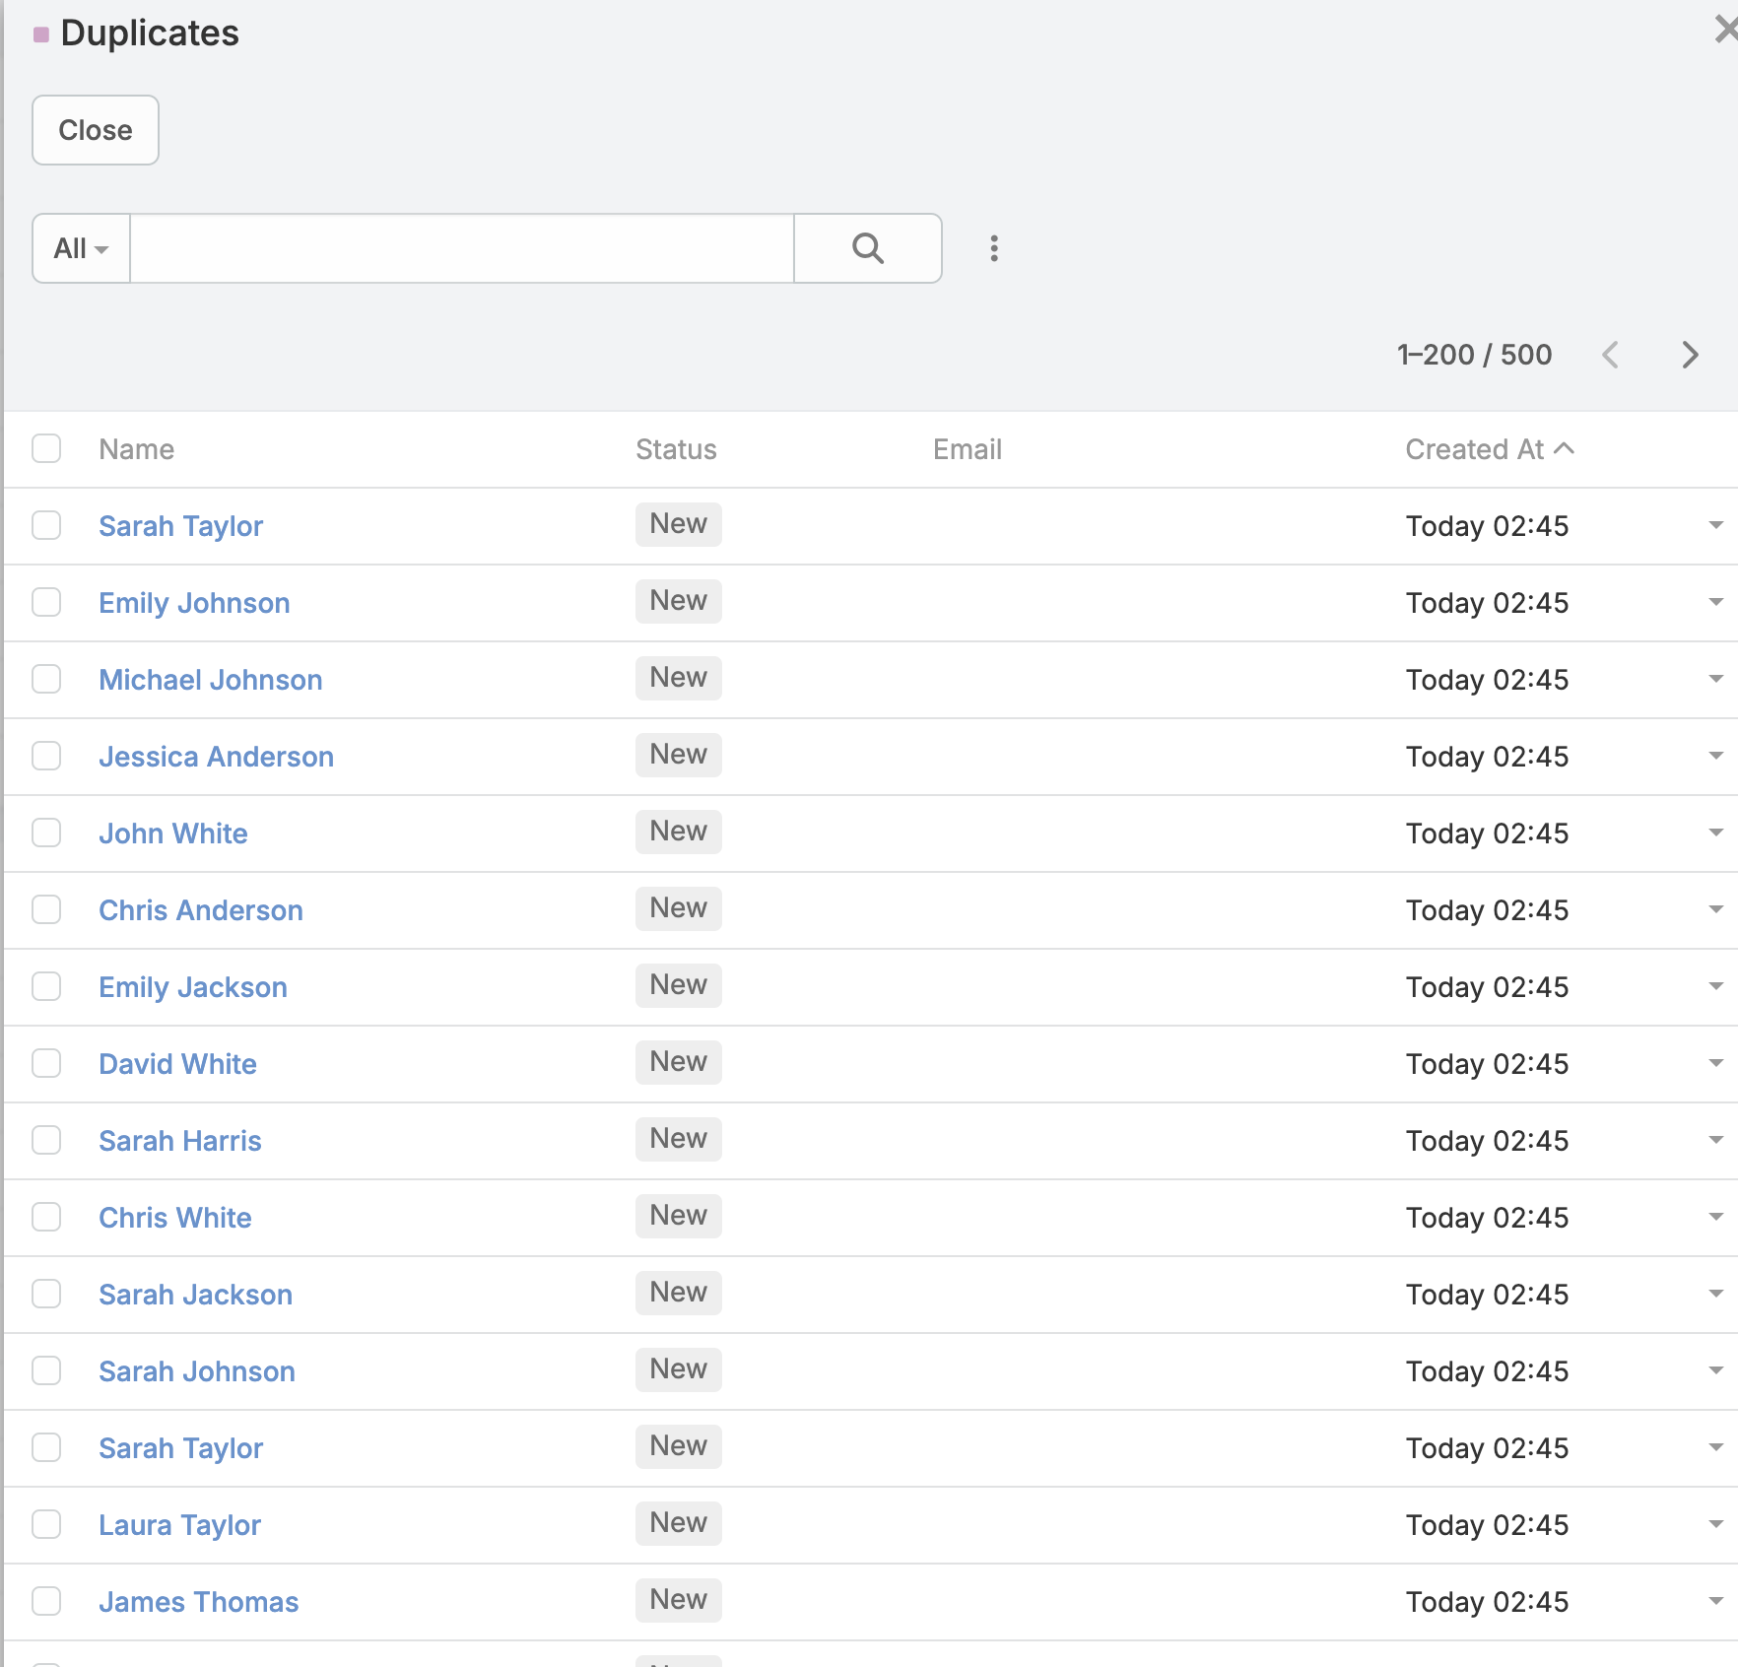
Task: Click the 1–200 / 500 pagination counter
Action: 1474,355
